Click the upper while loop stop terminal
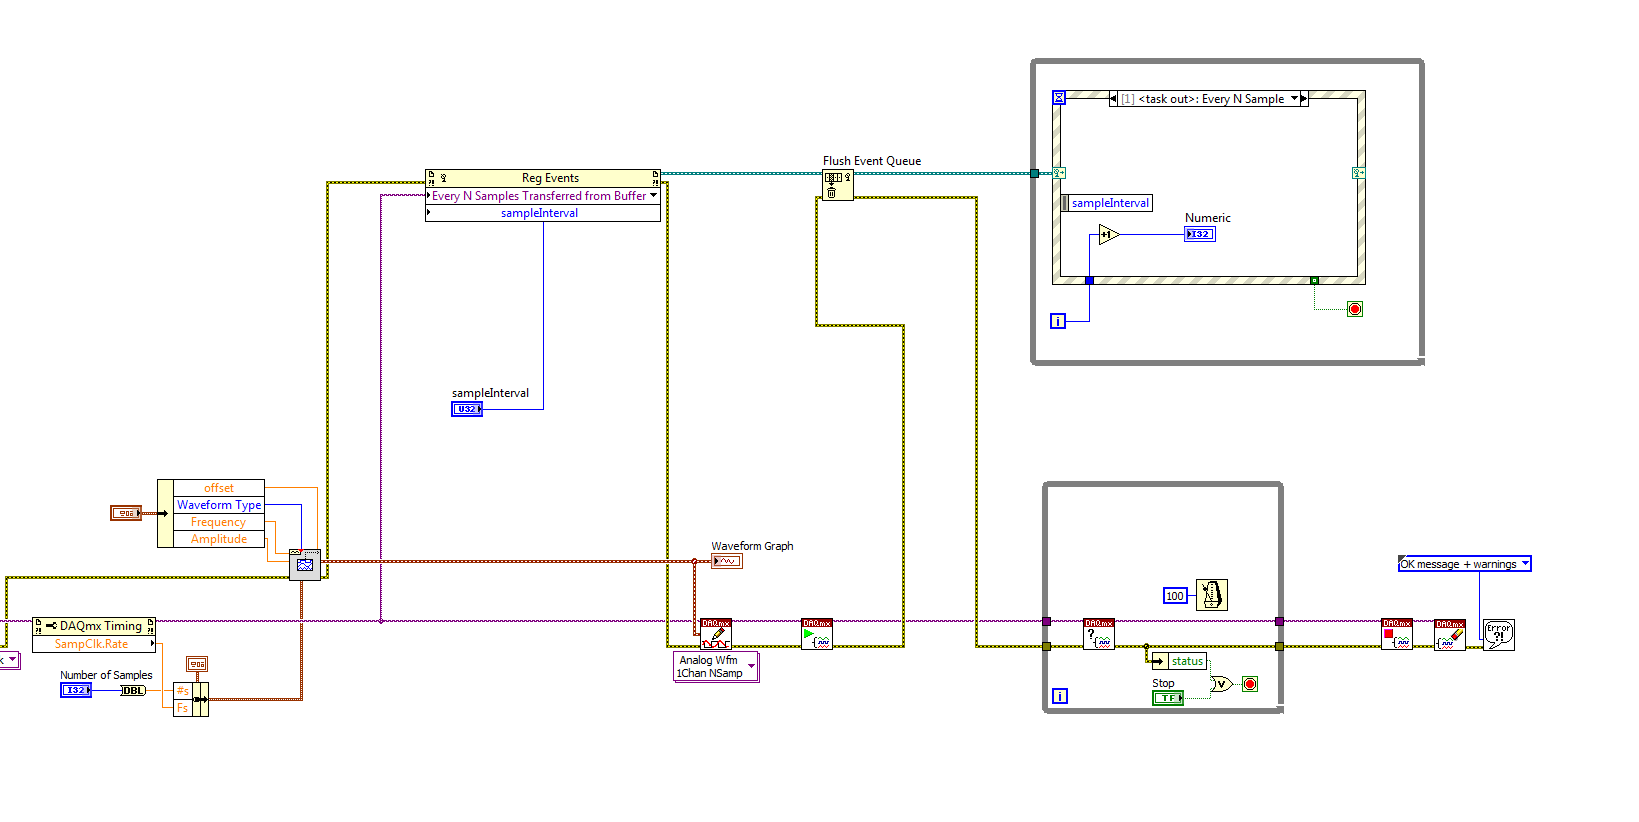 coord(1355,309)
